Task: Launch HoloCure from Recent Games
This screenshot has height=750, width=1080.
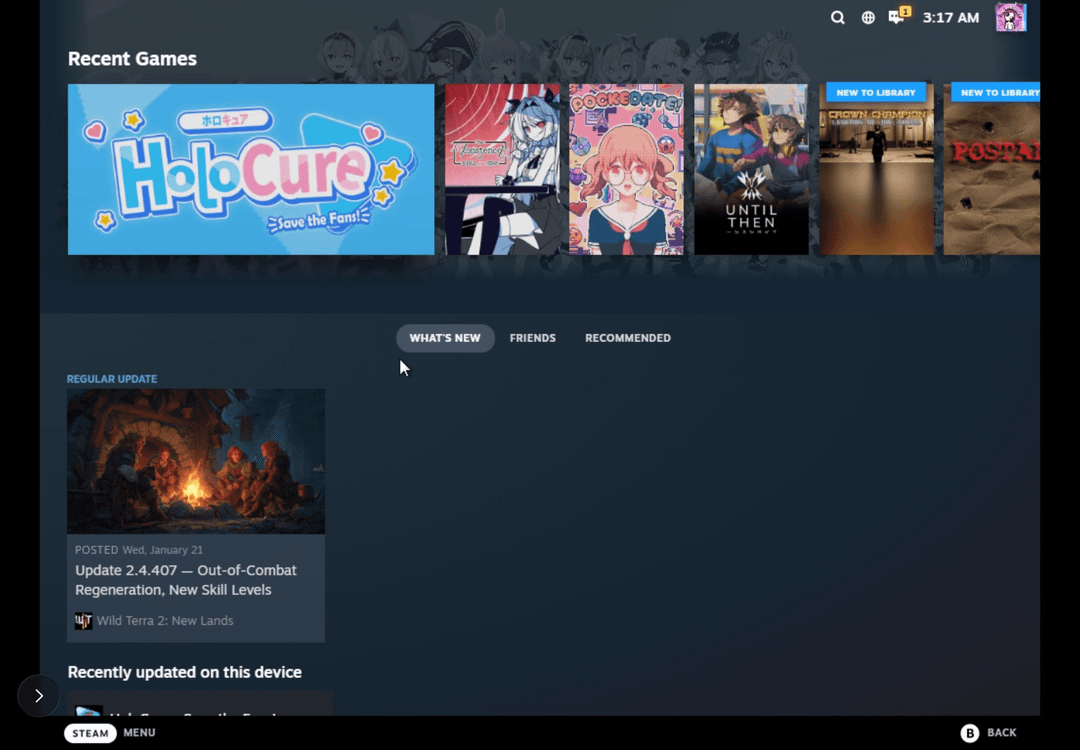Action: point(251,169)
